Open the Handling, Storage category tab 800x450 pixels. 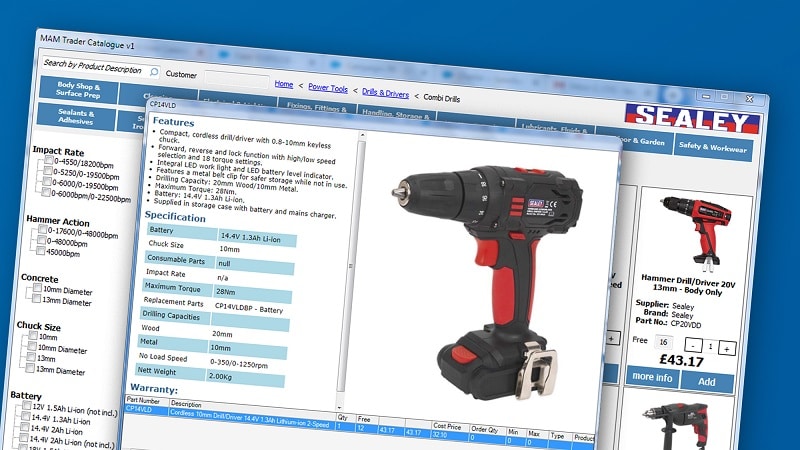coord(396,114)
